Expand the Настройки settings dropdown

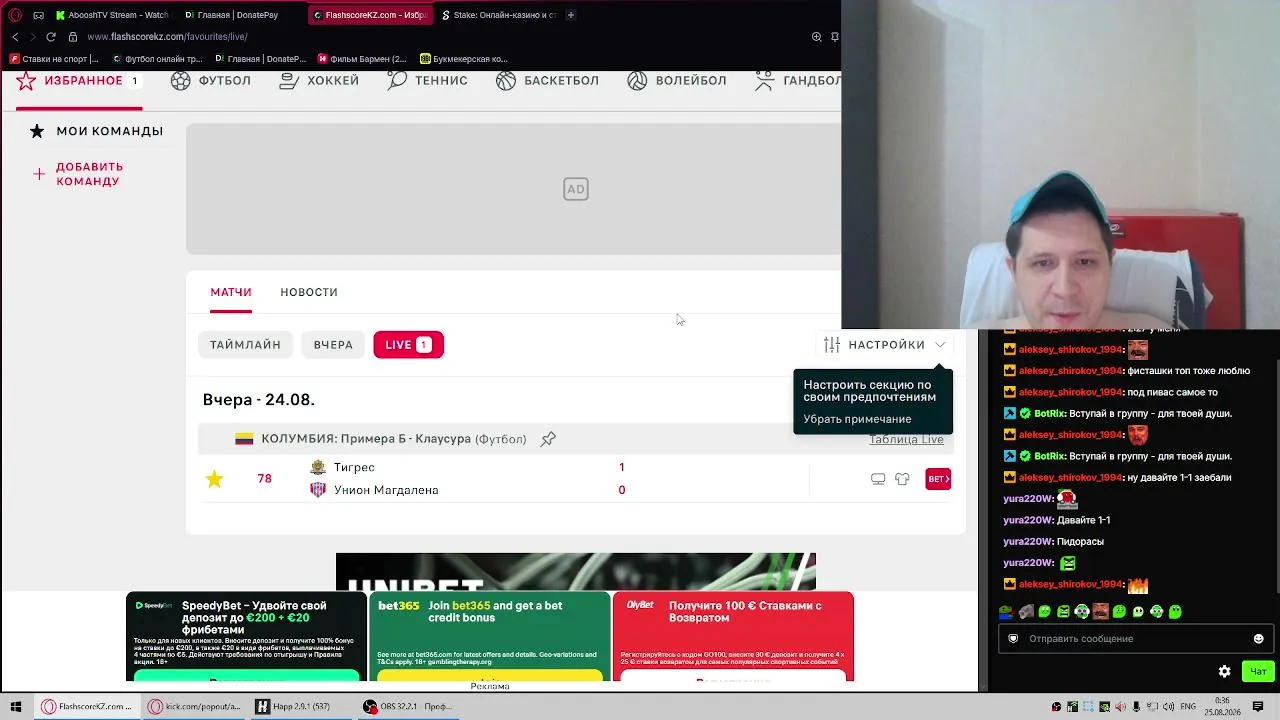(x=885, y=345)
